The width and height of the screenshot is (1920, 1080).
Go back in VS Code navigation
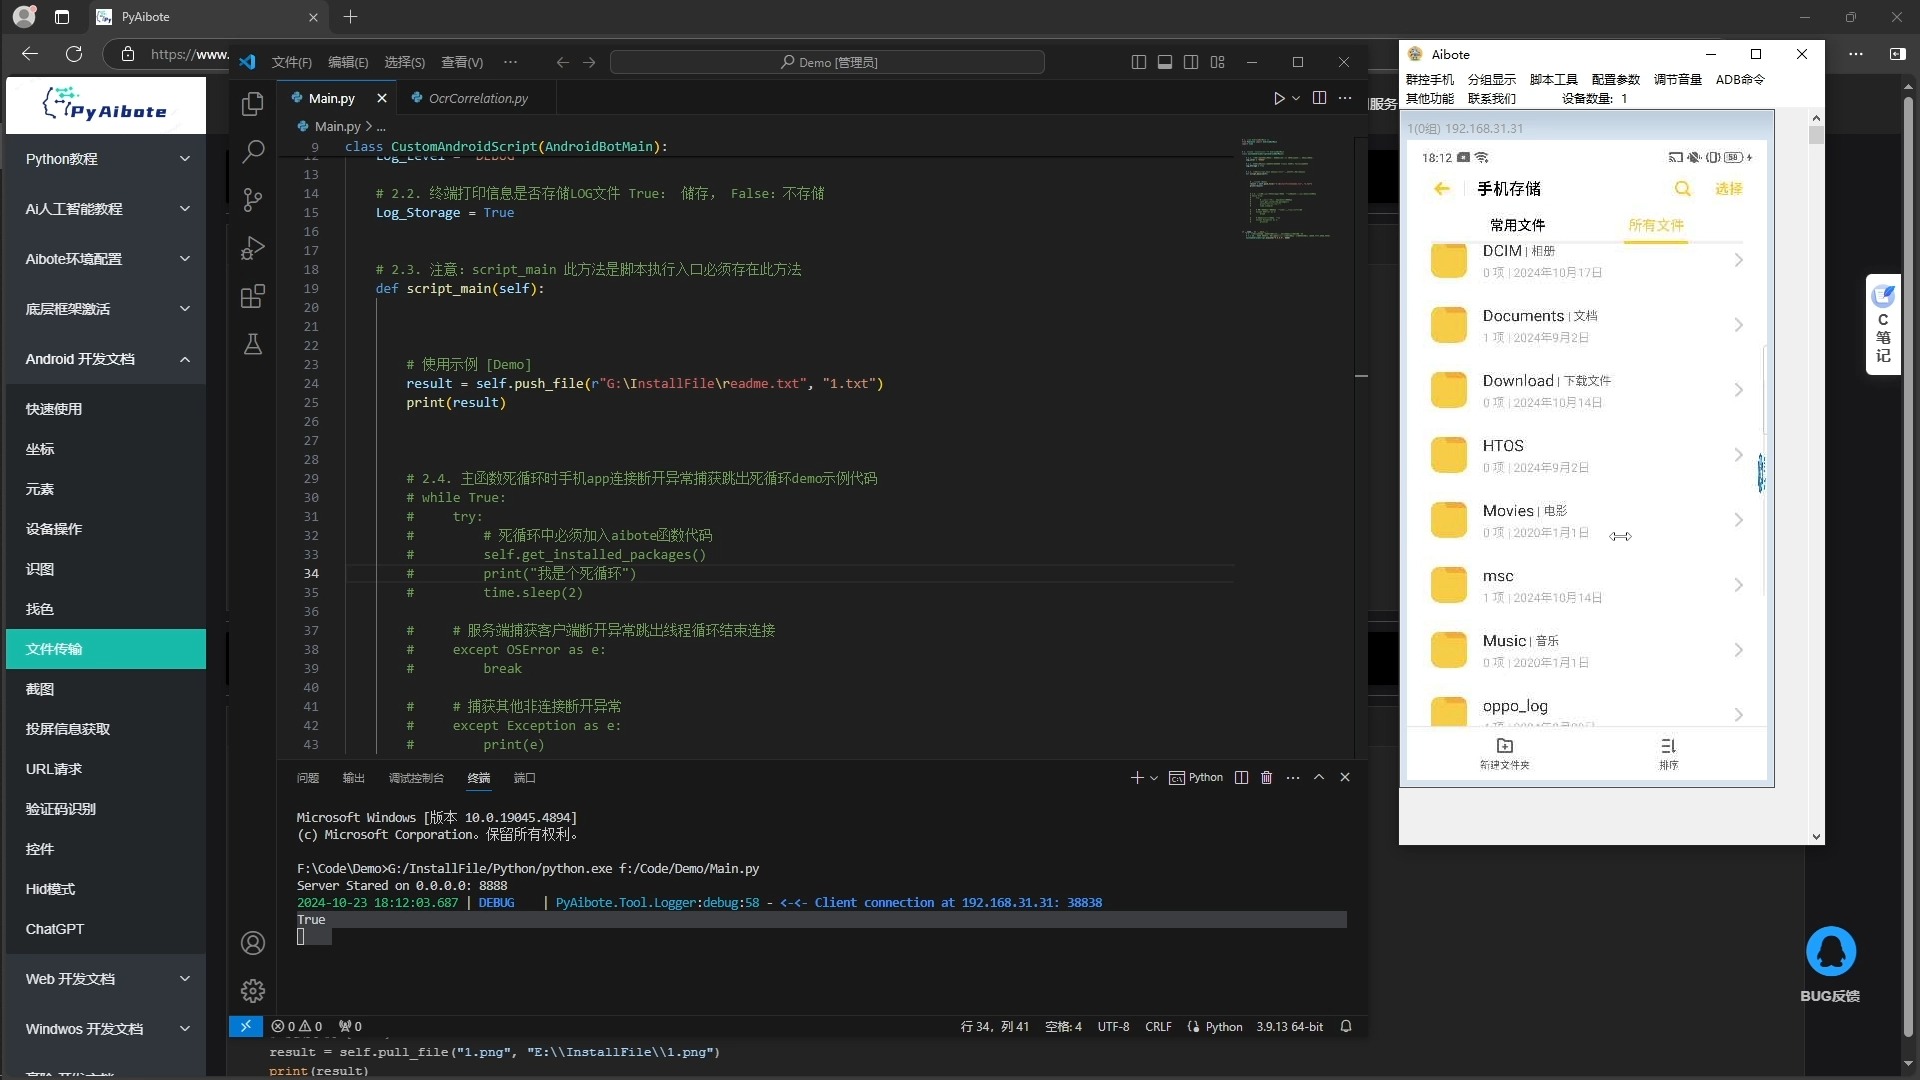point(563,62)
